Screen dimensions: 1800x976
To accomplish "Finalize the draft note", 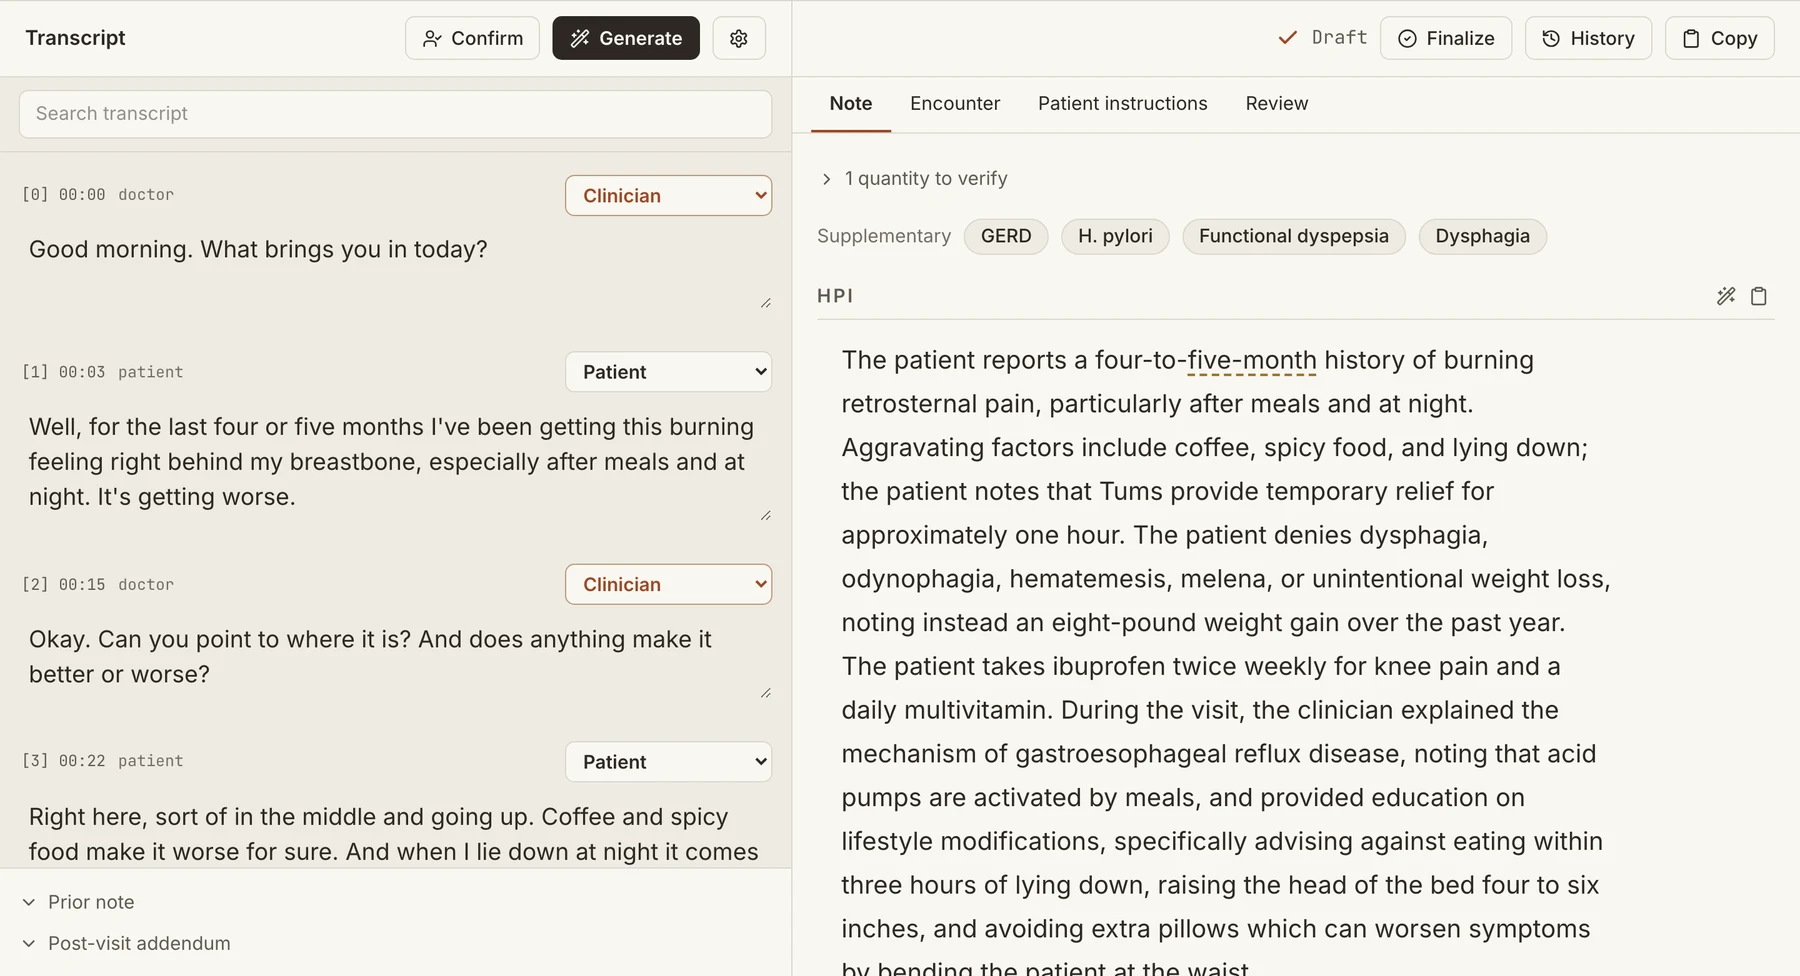I will coord(1446,38).
